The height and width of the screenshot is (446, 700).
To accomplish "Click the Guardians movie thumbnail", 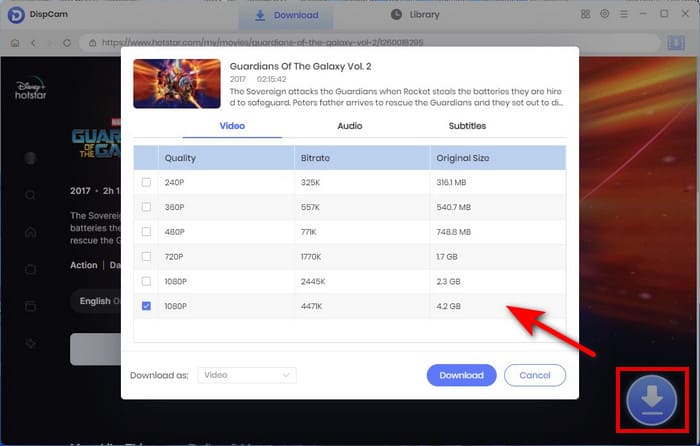I will pos(177,83).
